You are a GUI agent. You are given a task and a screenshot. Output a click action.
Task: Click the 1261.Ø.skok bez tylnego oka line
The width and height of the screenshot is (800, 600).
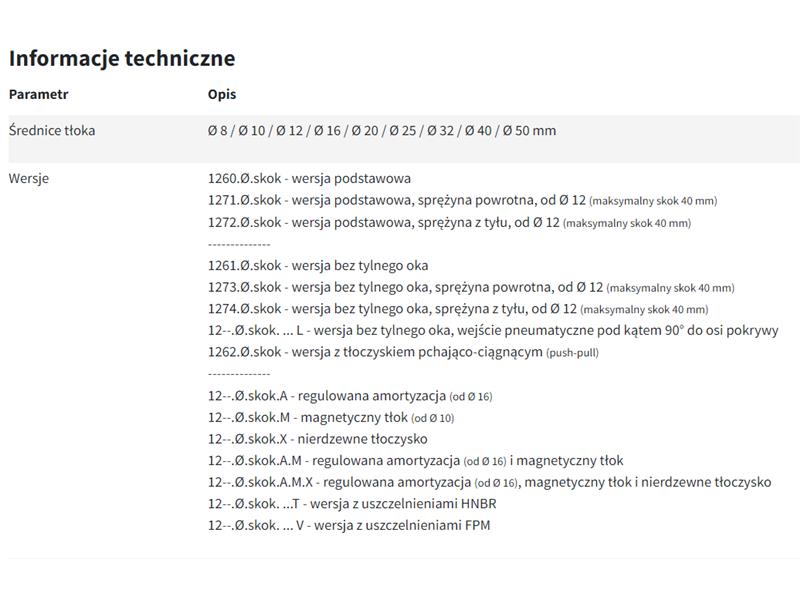pos(318,265)
